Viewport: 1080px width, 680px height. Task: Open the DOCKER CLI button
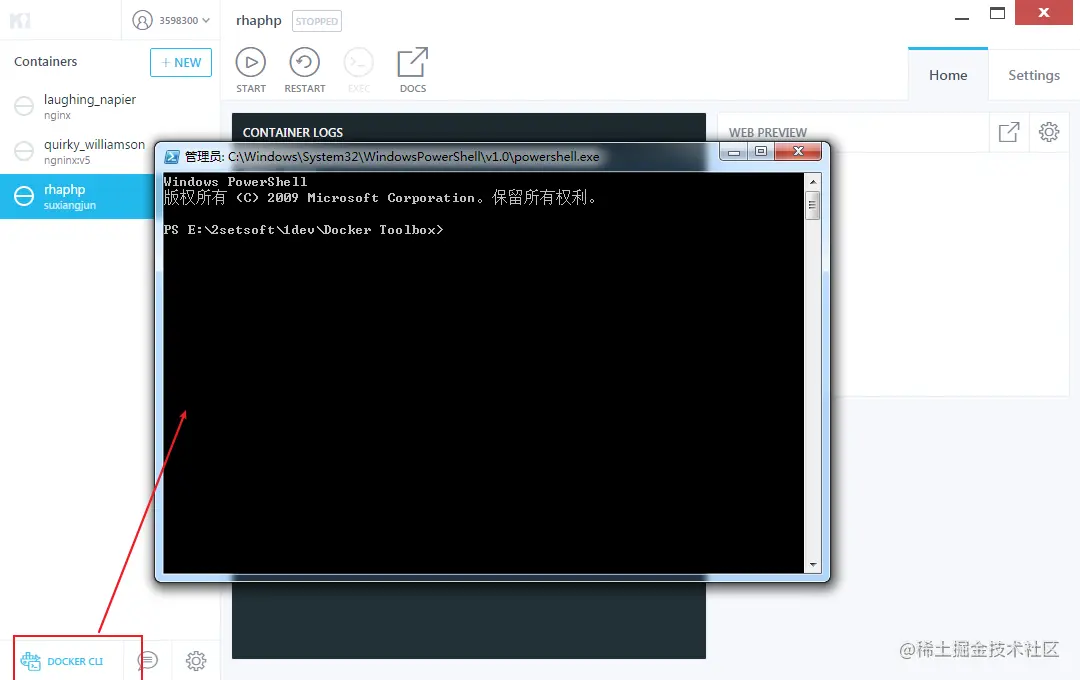pos(62,661)
